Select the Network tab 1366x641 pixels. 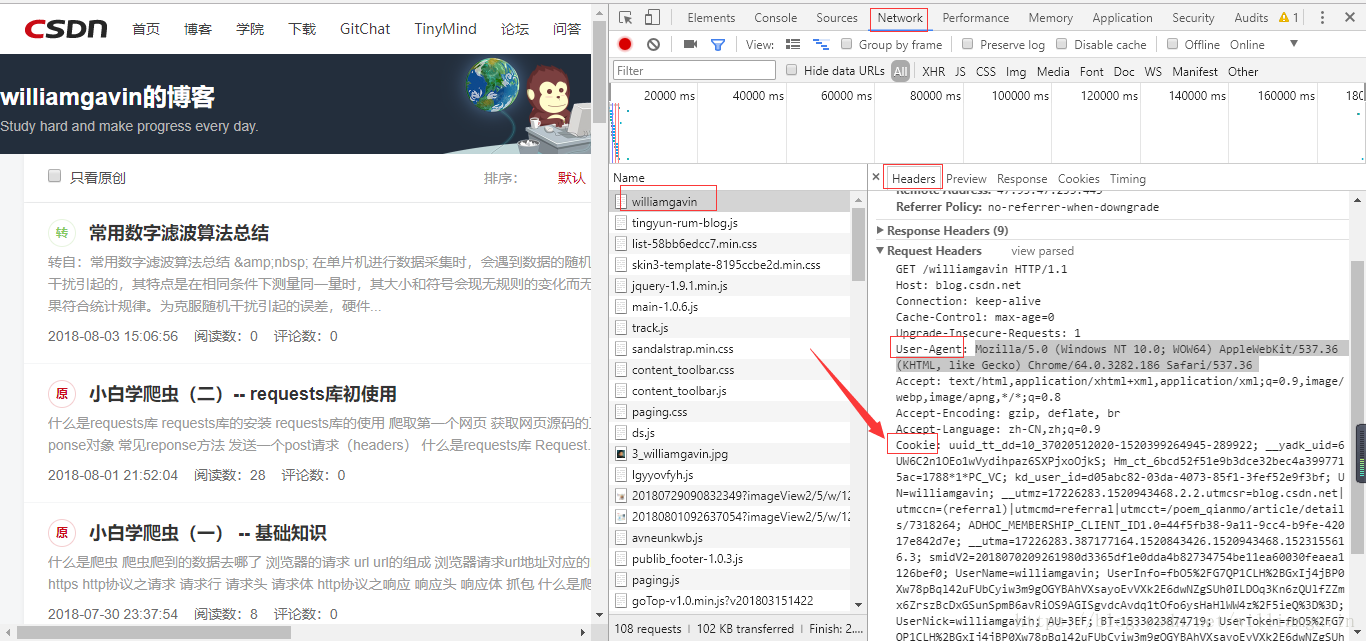point(900,18)
